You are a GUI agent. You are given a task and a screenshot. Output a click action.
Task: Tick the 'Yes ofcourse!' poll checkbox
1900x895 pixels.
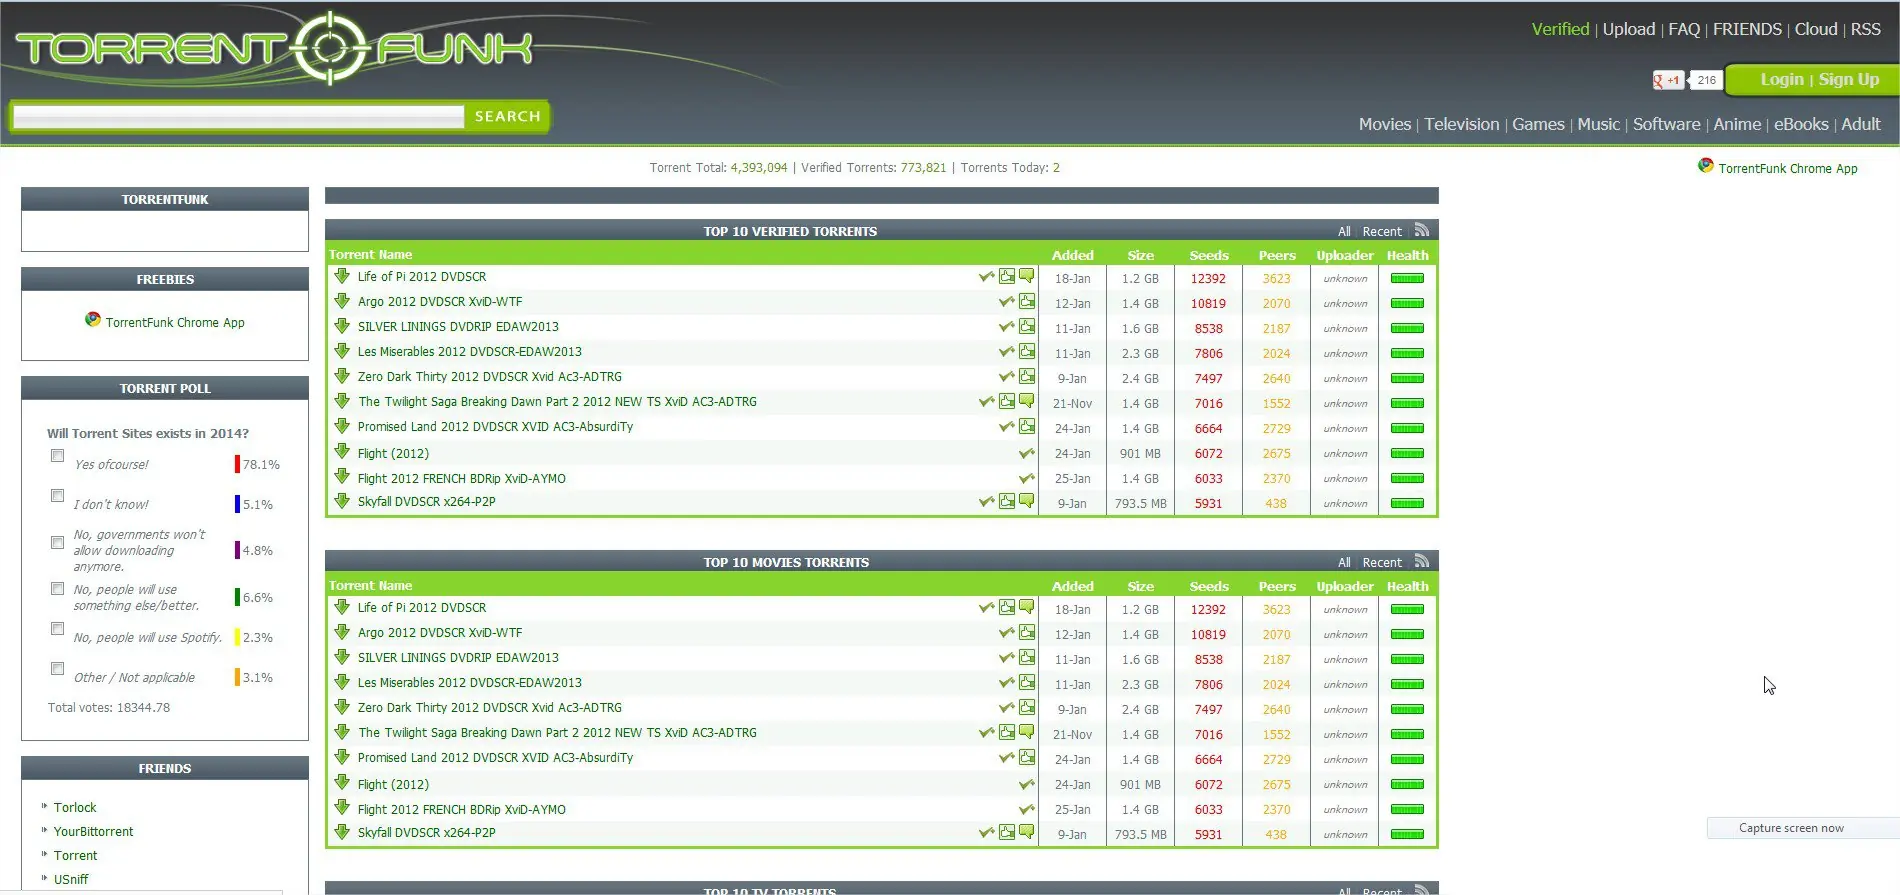click(x=58, y=456)
